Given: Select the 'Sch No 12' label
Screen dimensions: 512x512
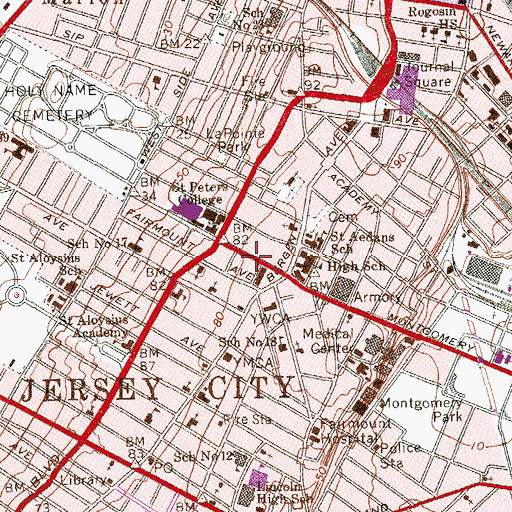Looking at the screenshot, I should click(202, 456).
